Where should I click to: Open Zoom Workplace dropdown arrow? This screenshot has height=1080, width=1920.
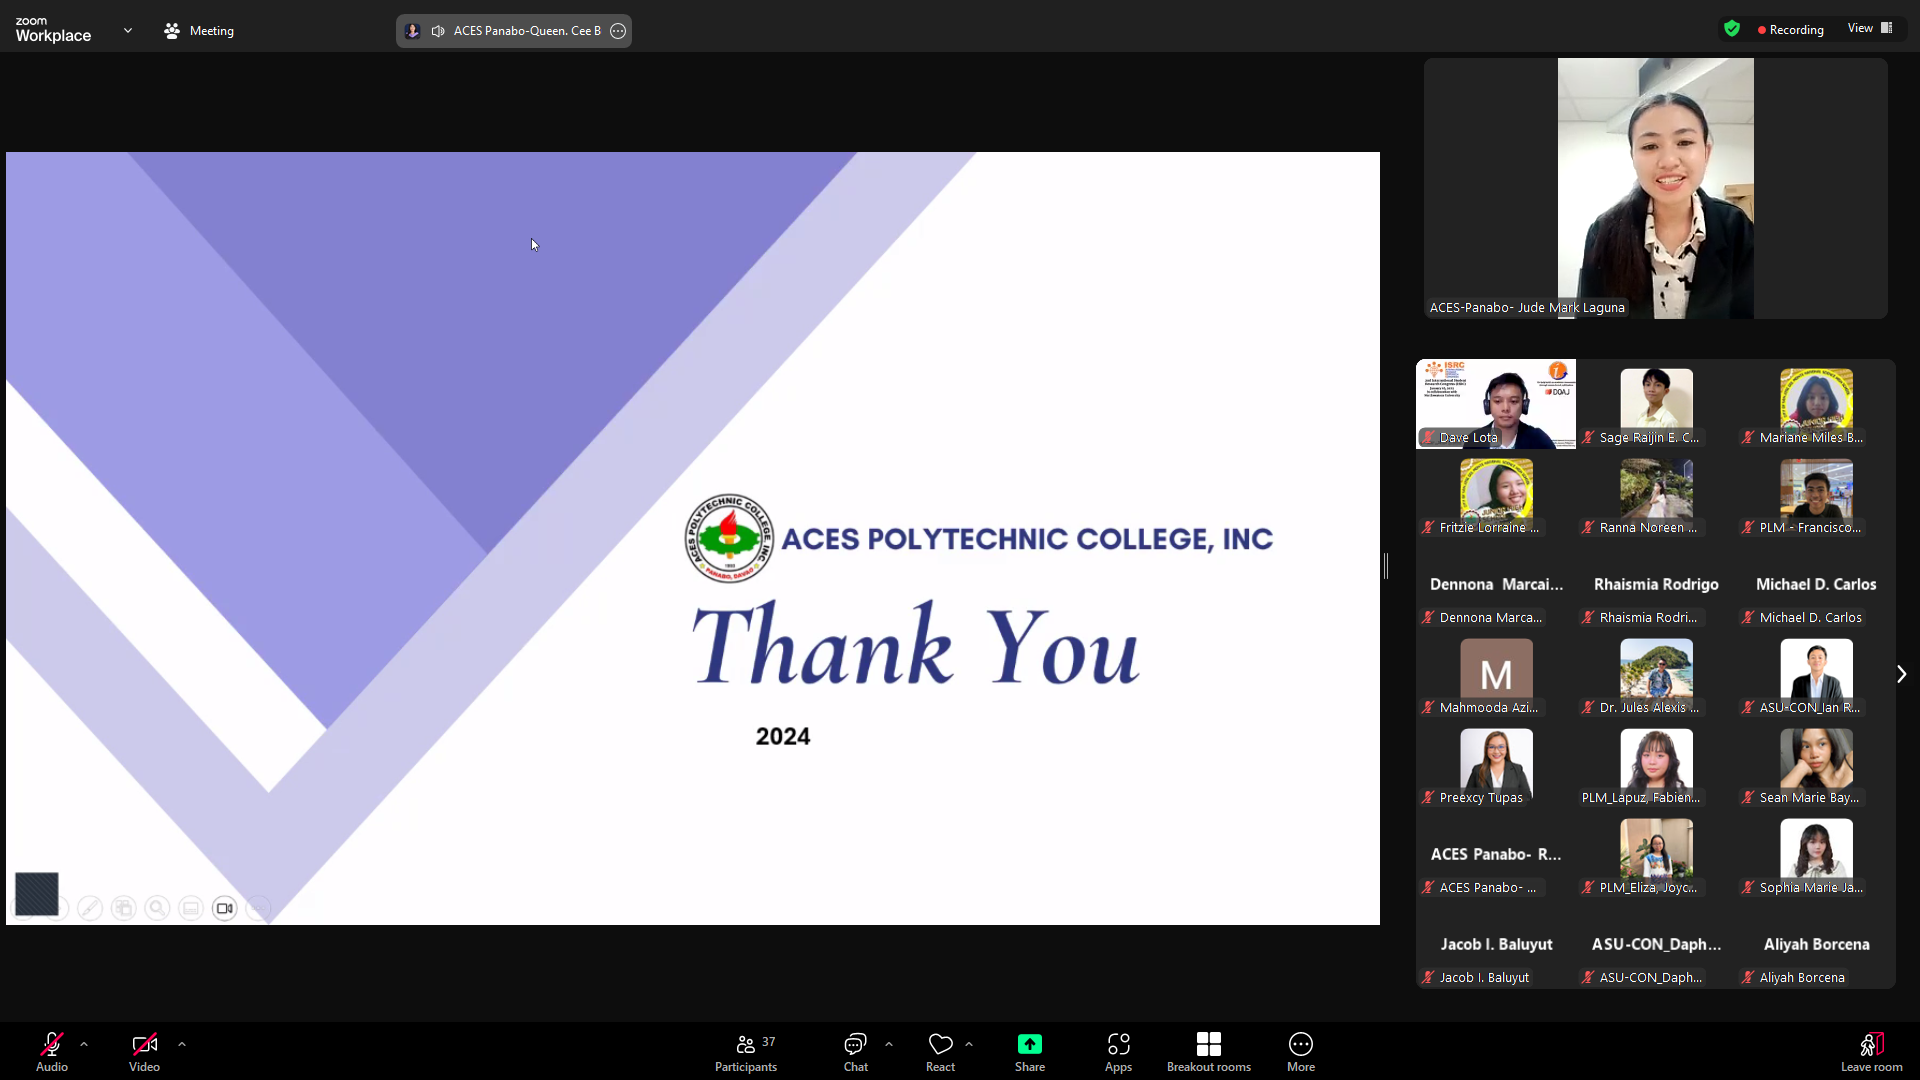pos(128,31)
